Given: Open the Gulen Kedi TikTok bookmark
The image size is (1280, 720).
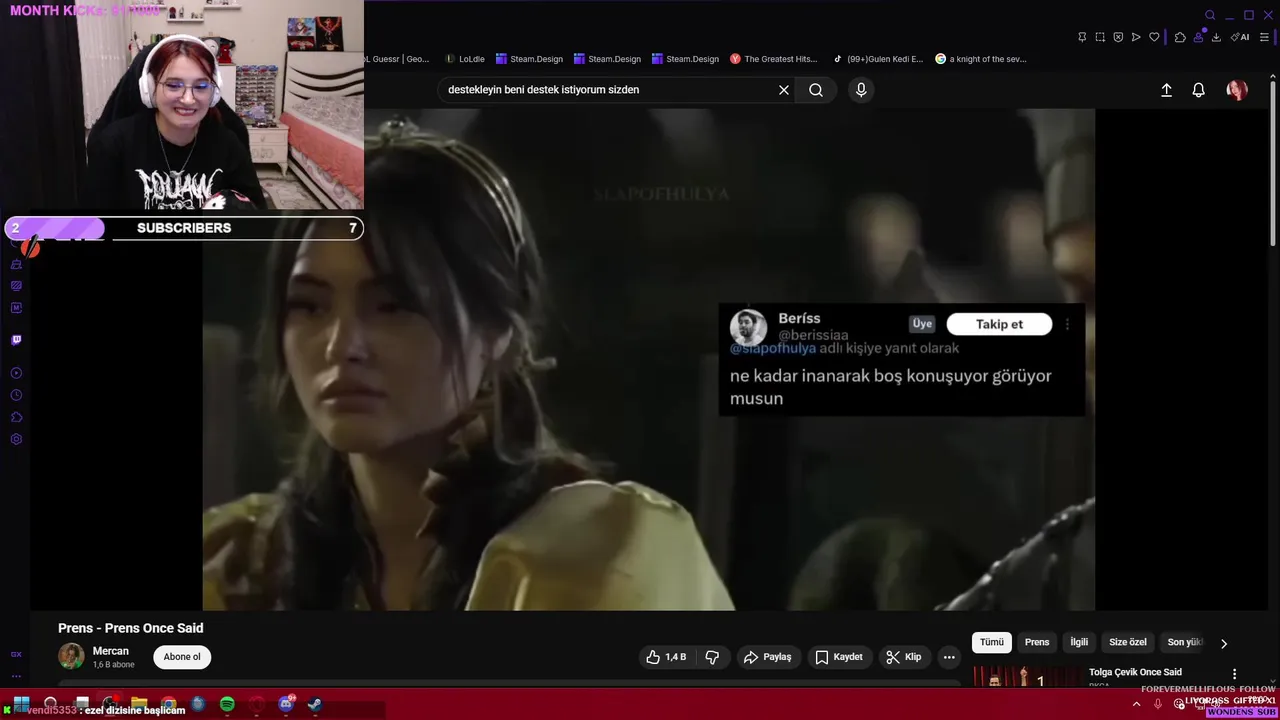Looking at the screenshot, I should coord(878,59).
